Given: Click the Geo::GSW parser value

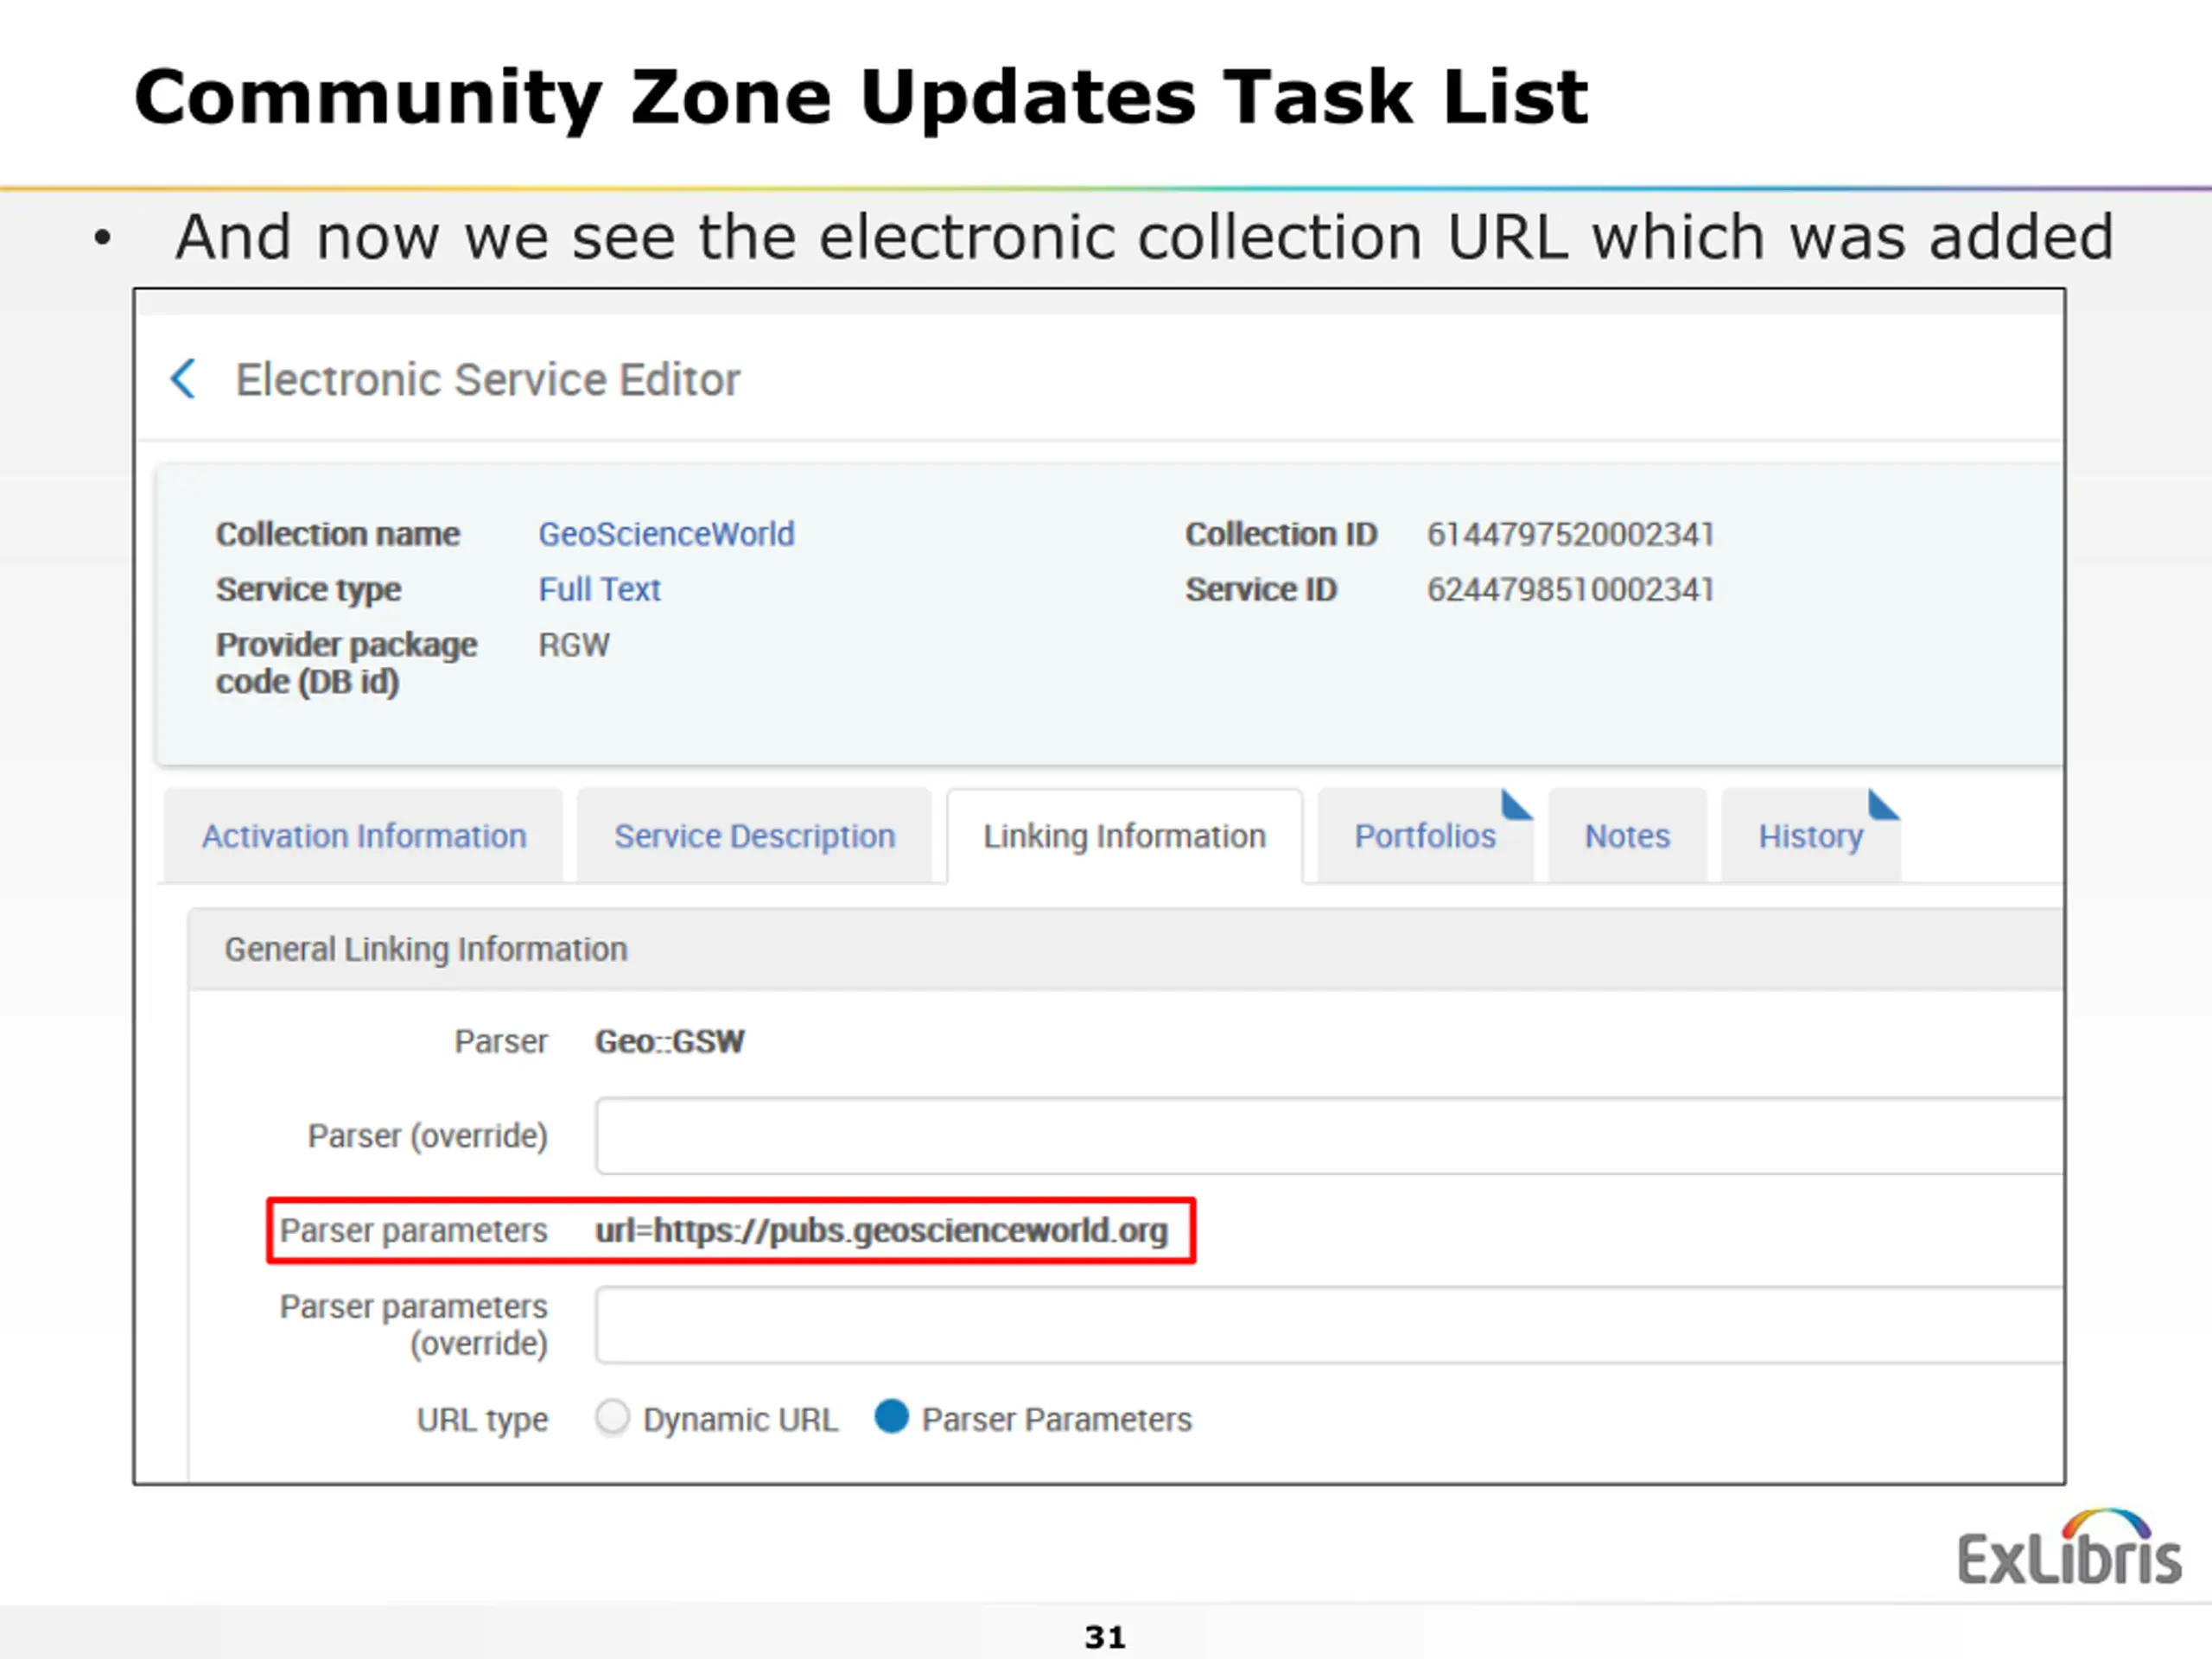Looking at the screenshot, I should coord(670,1042).
